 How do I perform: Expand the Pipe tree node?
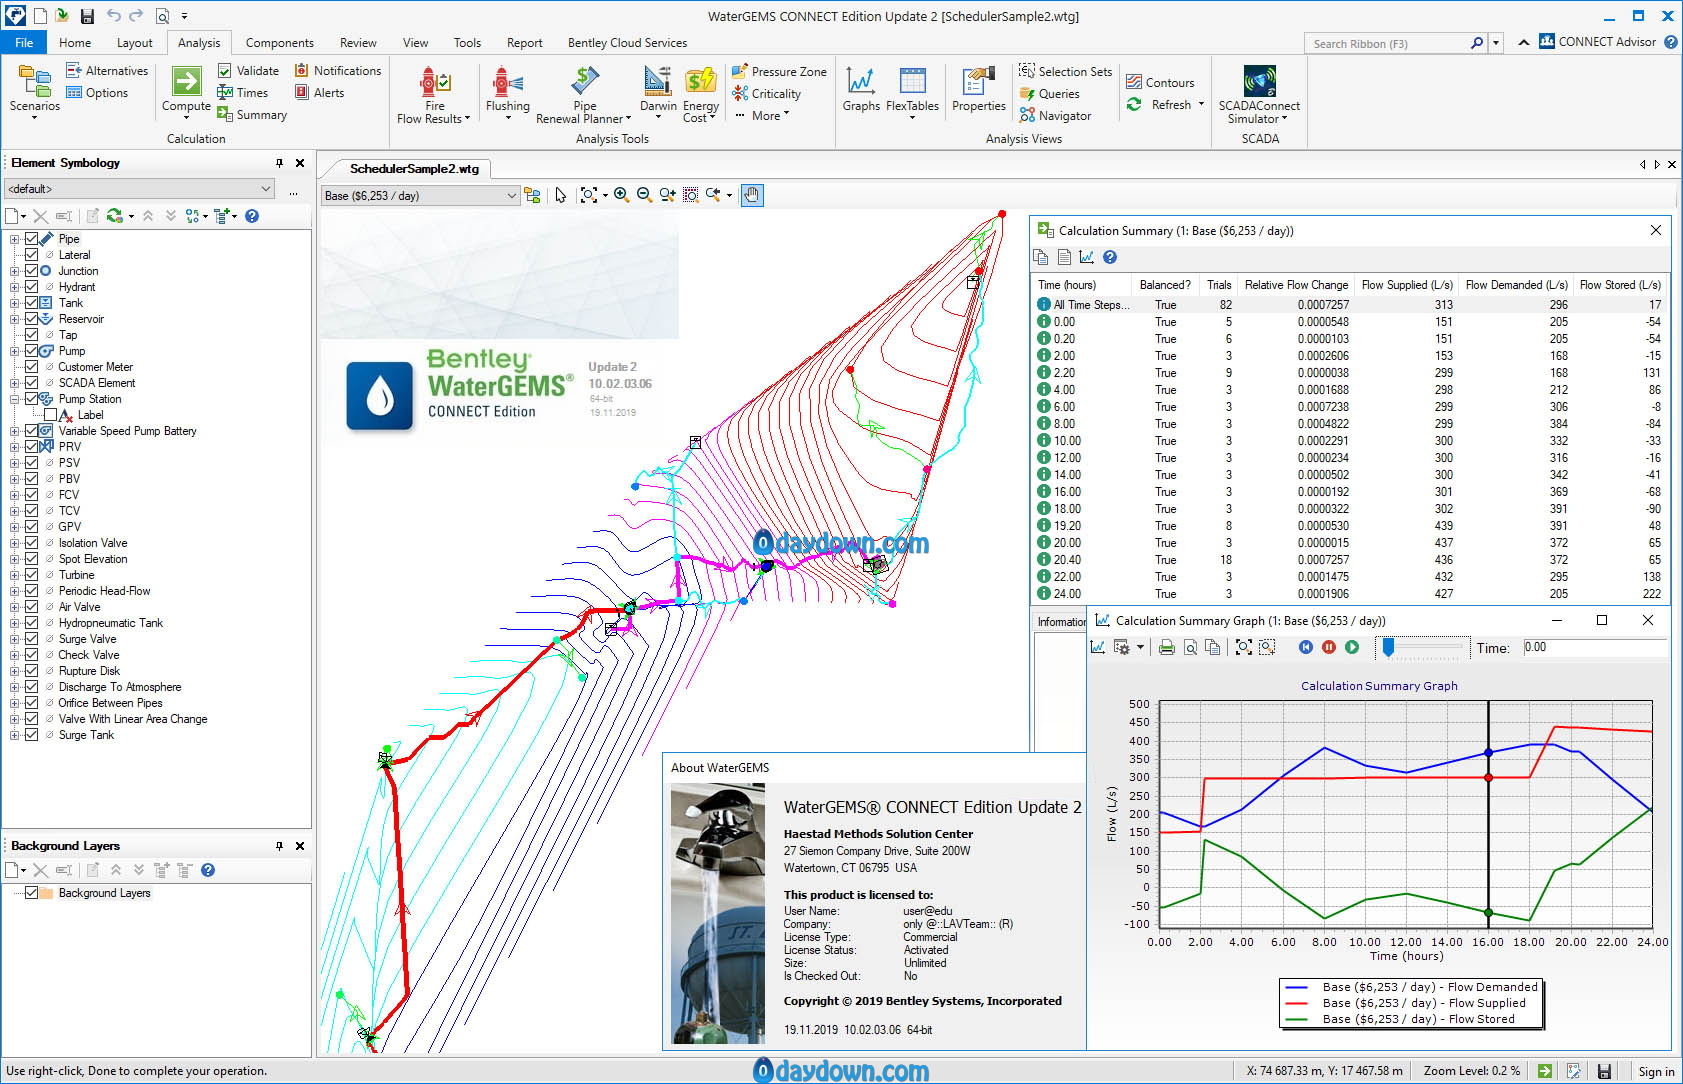click(x=14, y=239)
